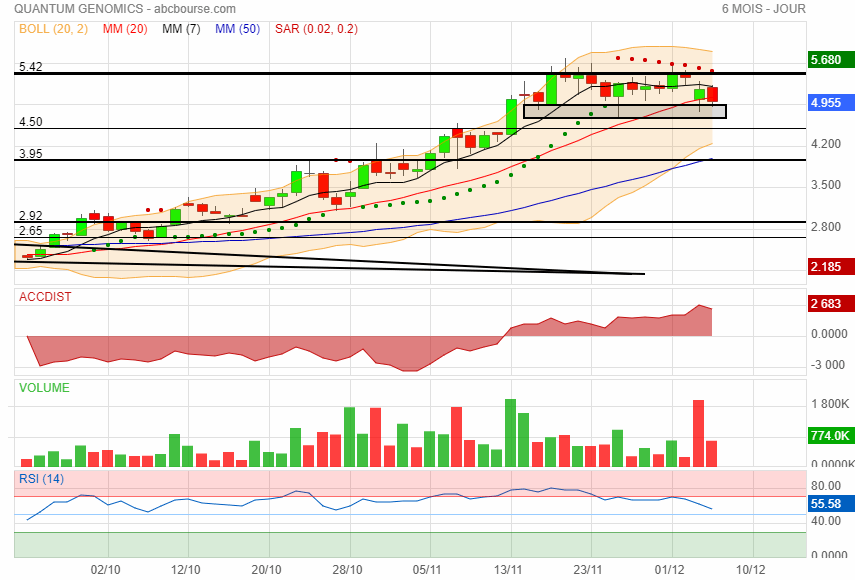Click the 13/11 date axis label
855x580 pixels.
[508, 570]
